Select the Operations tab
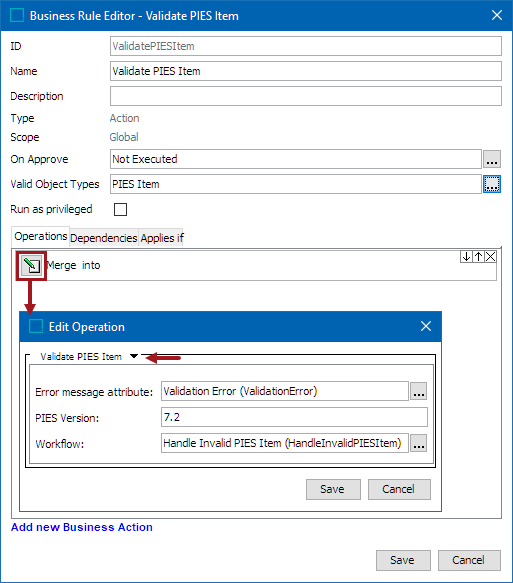Viewport: 513px width, 583px height. [41, 236]
